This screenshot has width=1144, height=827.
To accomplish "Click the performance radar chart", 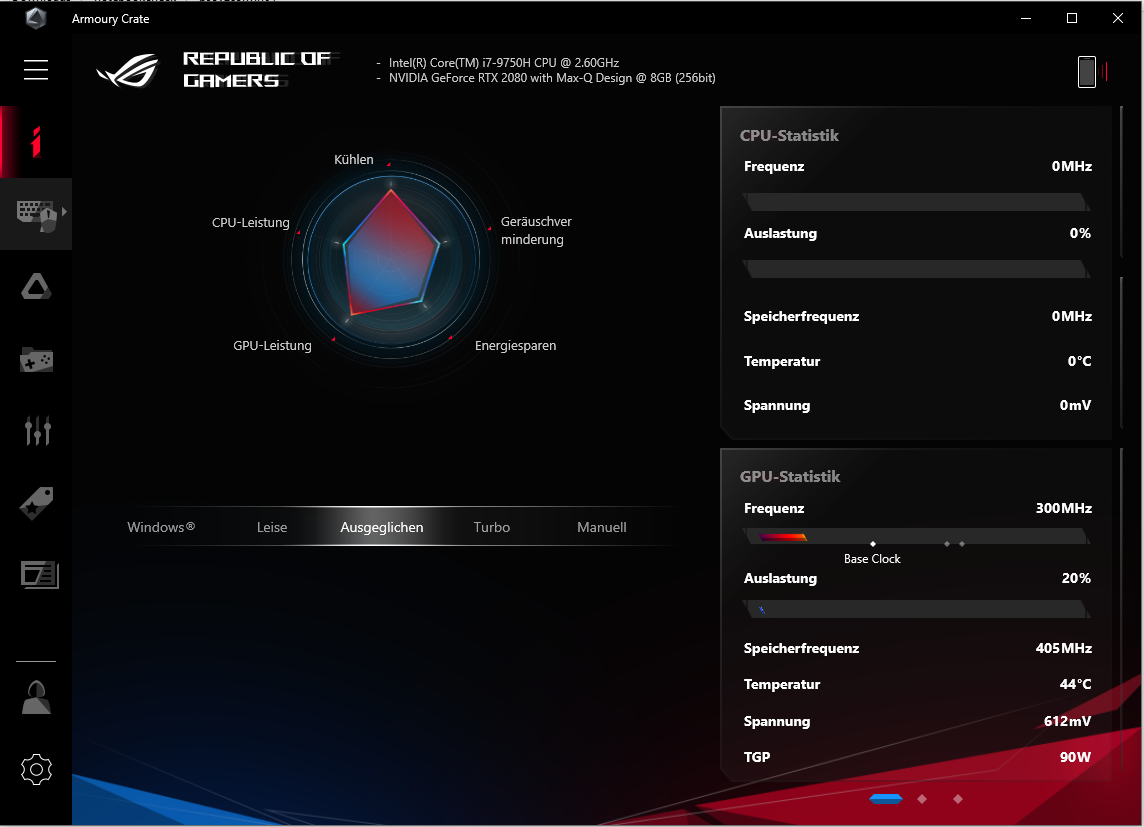I will 391,260.
